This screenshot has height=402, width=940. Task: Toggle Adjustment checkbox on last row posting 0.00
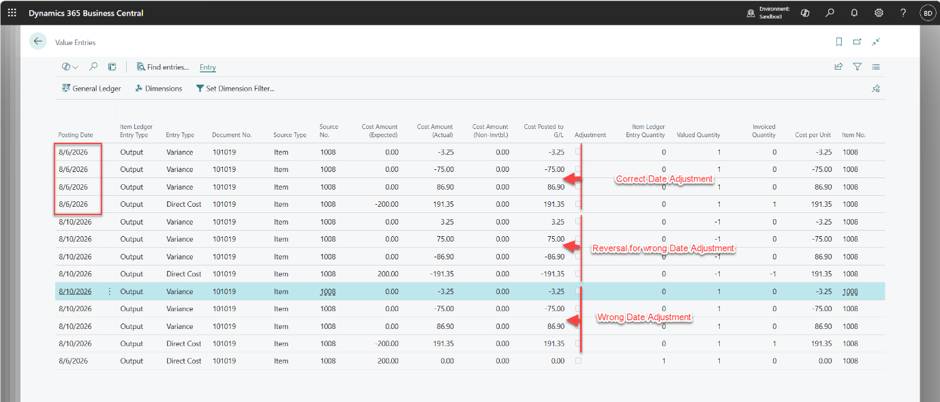[x=578, y=361]
